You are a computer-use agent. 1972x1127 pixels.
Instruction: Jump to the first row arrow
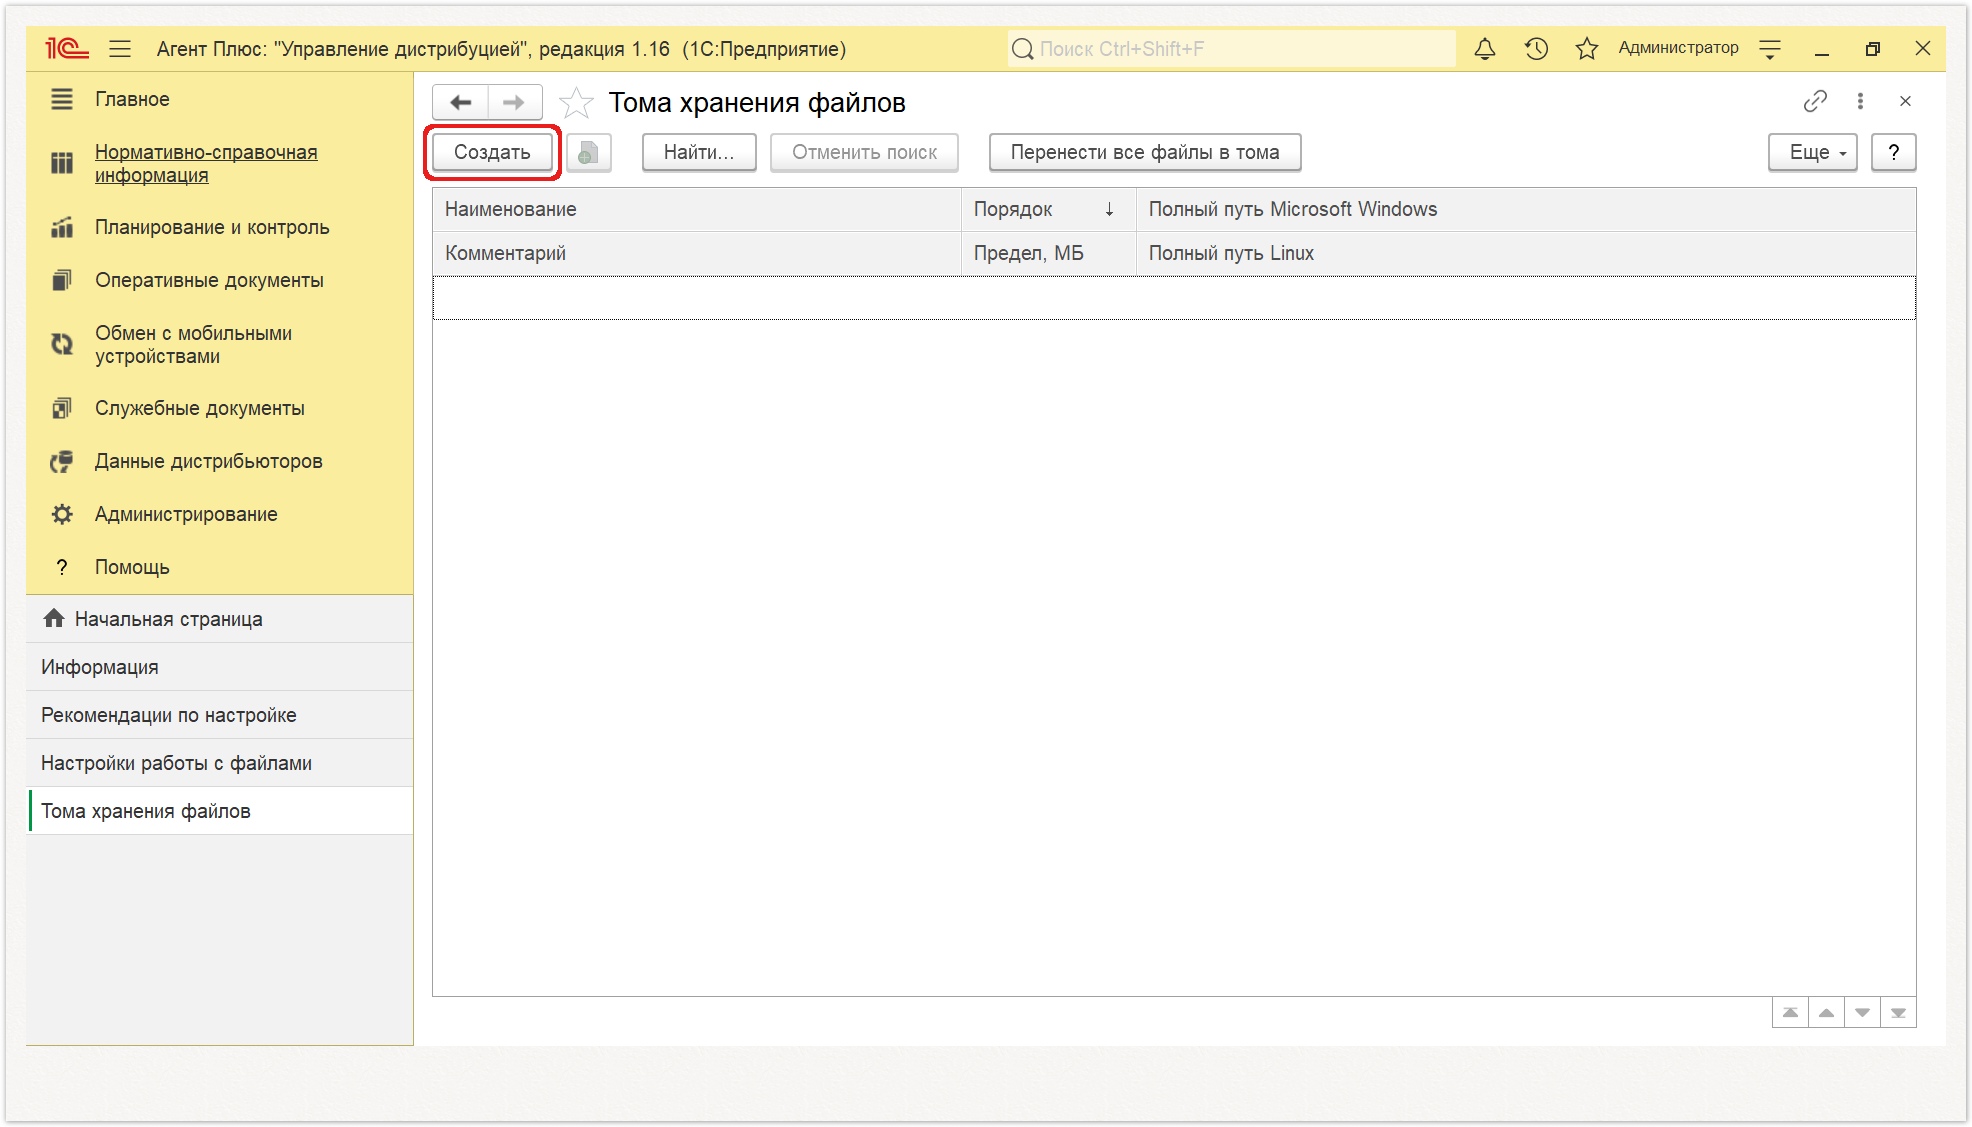pos(1790,1013)
